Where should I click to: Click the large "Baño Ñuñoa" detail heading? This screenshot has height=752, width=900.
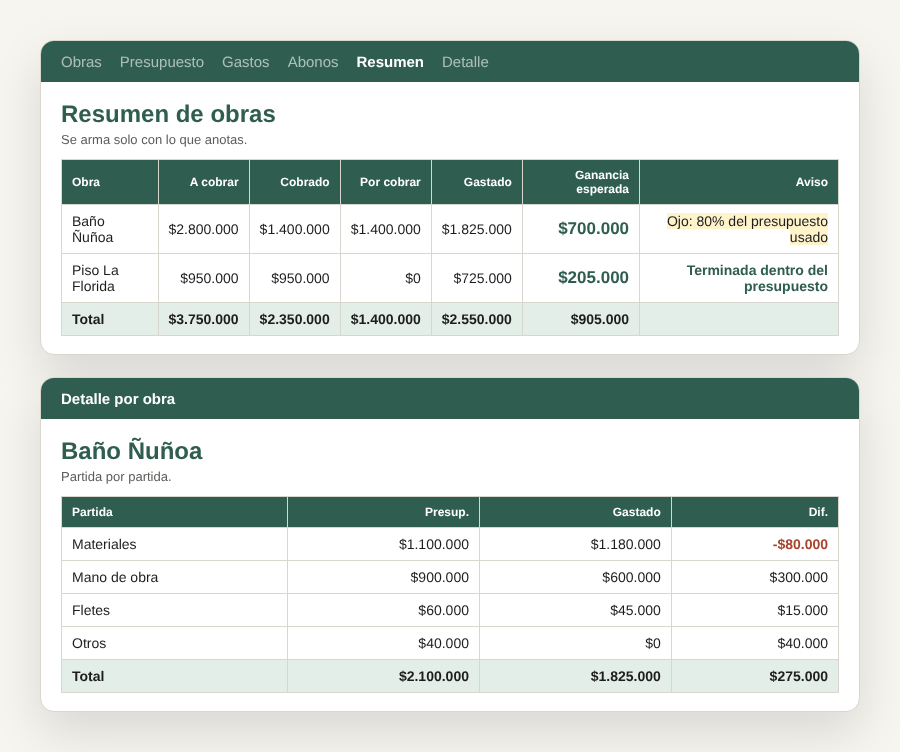pos(131,451)
